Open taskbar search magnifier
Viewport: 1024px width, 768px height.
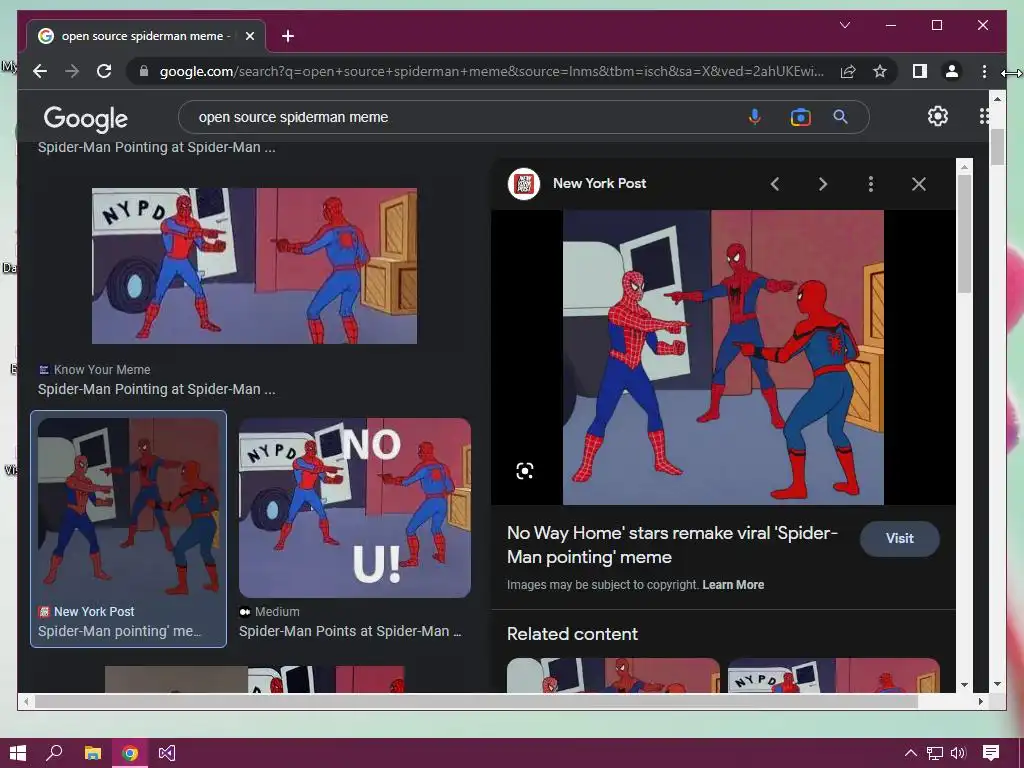coord(55,753)
